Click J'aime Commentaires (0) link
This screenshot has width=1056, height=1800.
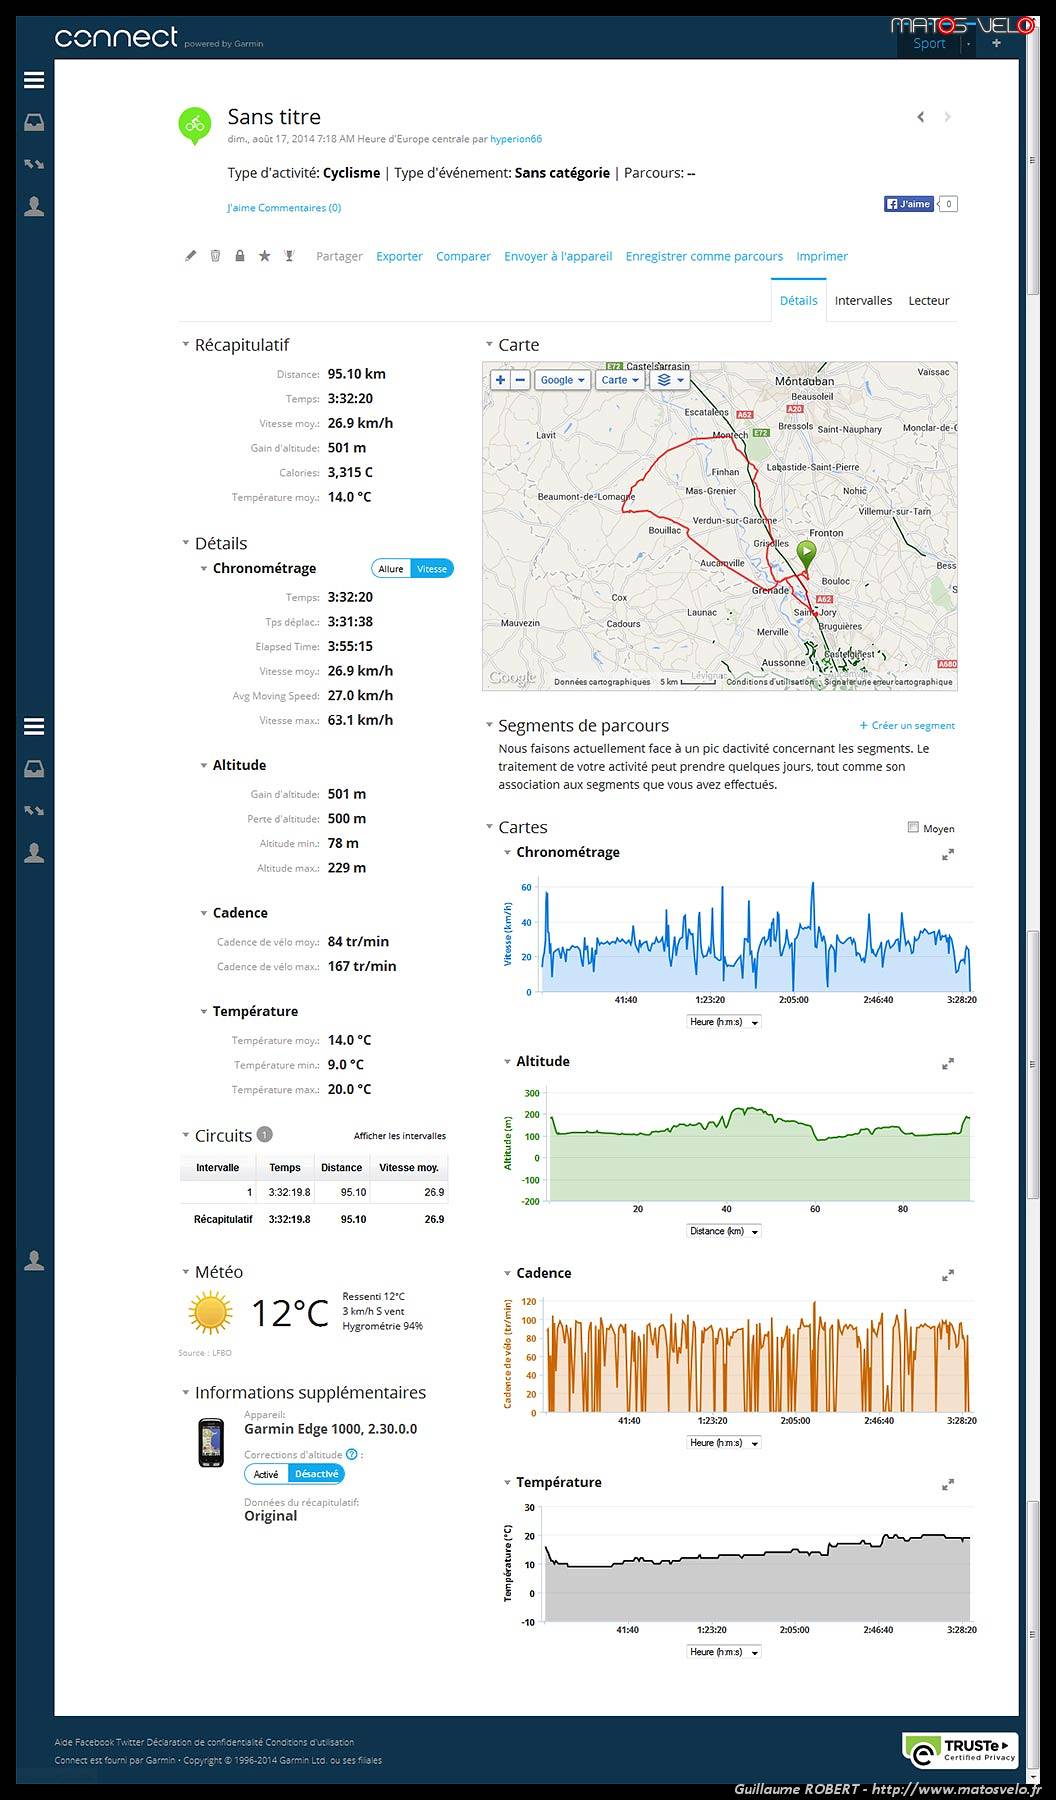[284, 208]
